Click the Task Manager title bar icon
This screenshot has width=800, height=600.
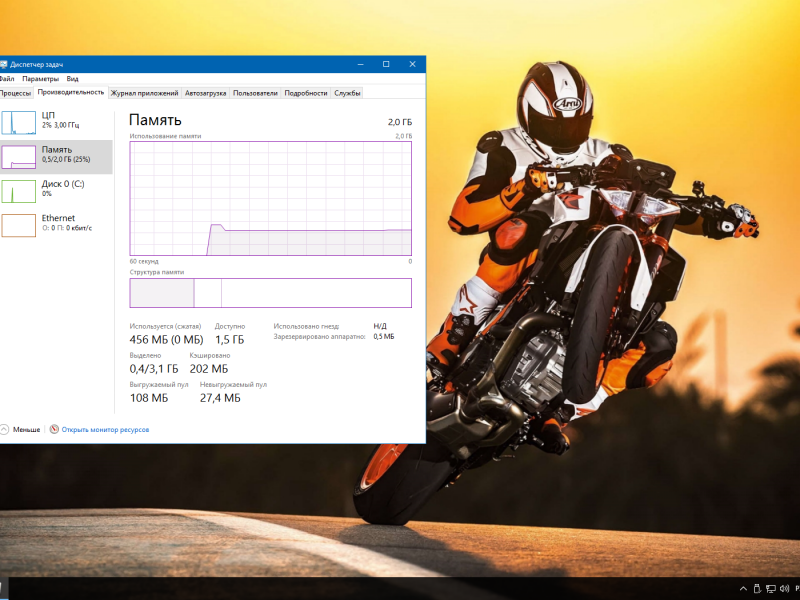pos(3,64)
